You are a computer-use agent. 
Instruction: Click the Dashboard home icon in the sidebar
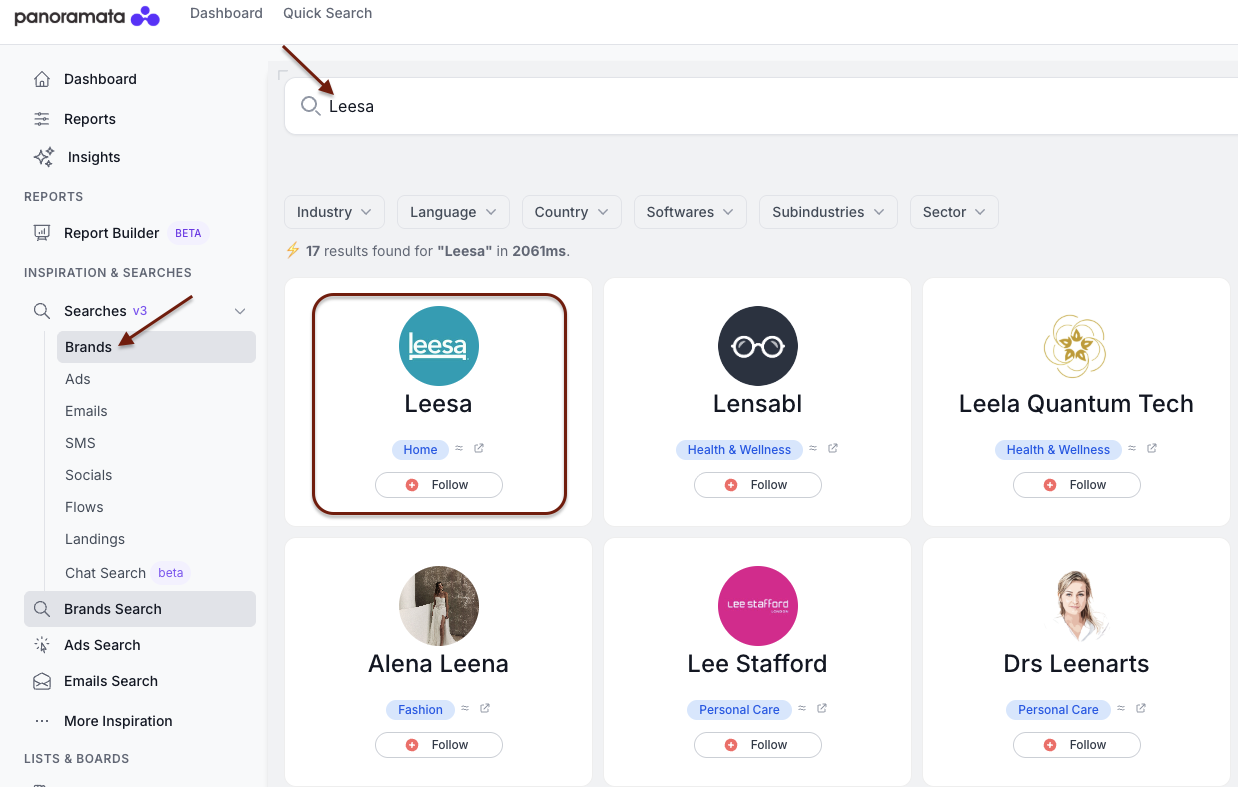42,79
